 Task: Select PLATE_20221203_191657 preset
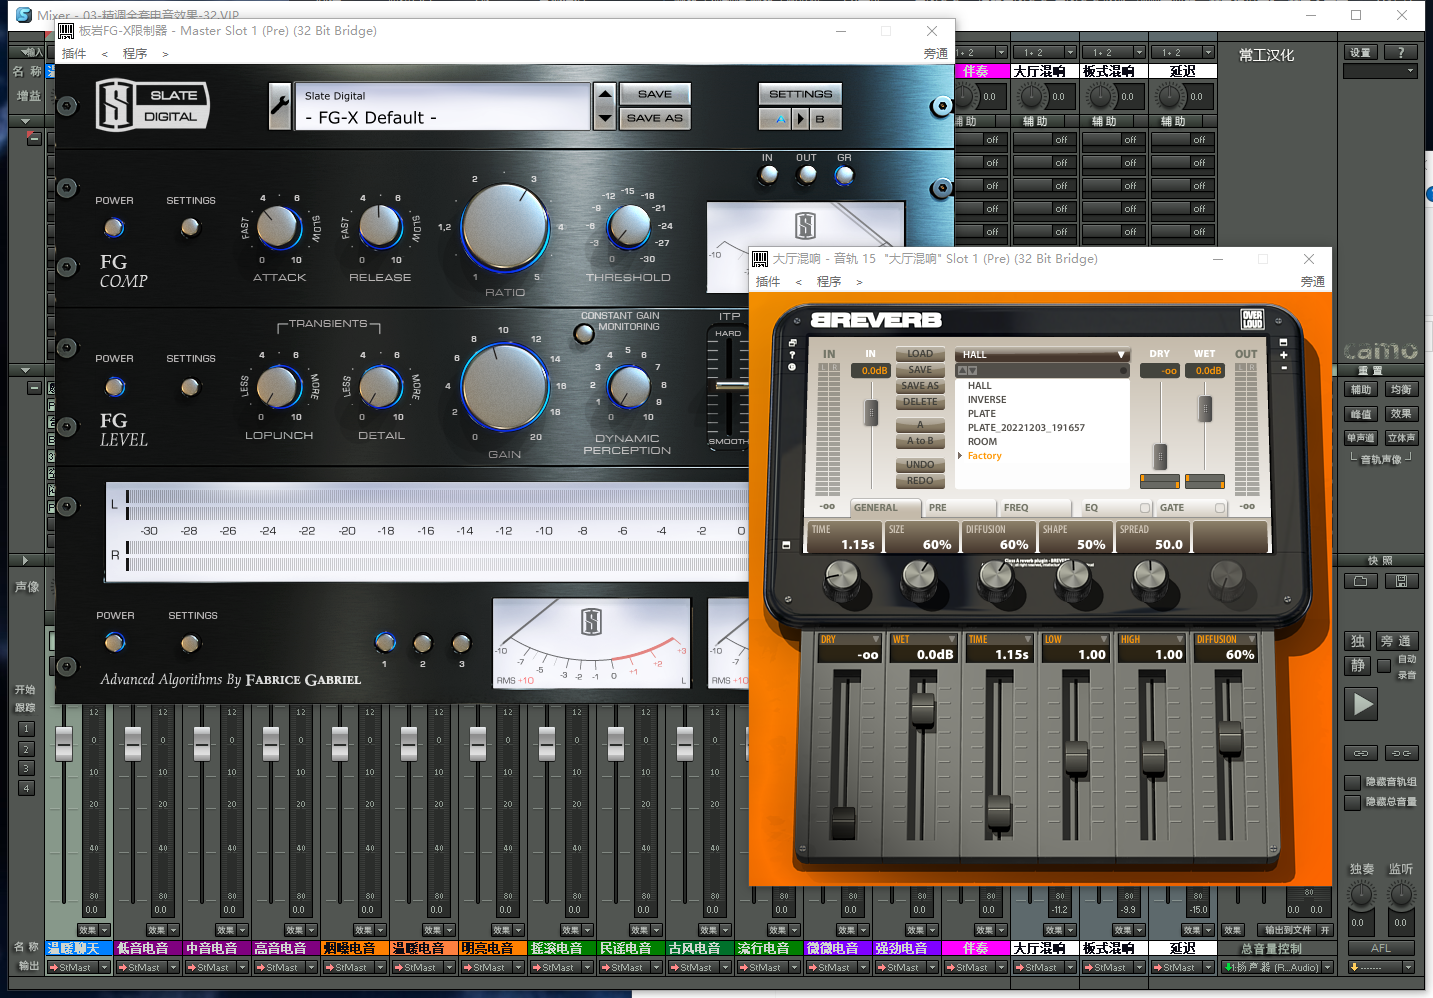tap(1026, 428)
